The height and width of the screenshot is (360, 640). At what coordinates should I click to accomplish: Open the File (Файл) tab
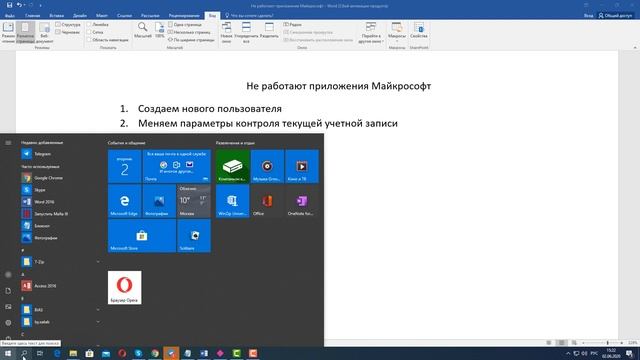10,16
